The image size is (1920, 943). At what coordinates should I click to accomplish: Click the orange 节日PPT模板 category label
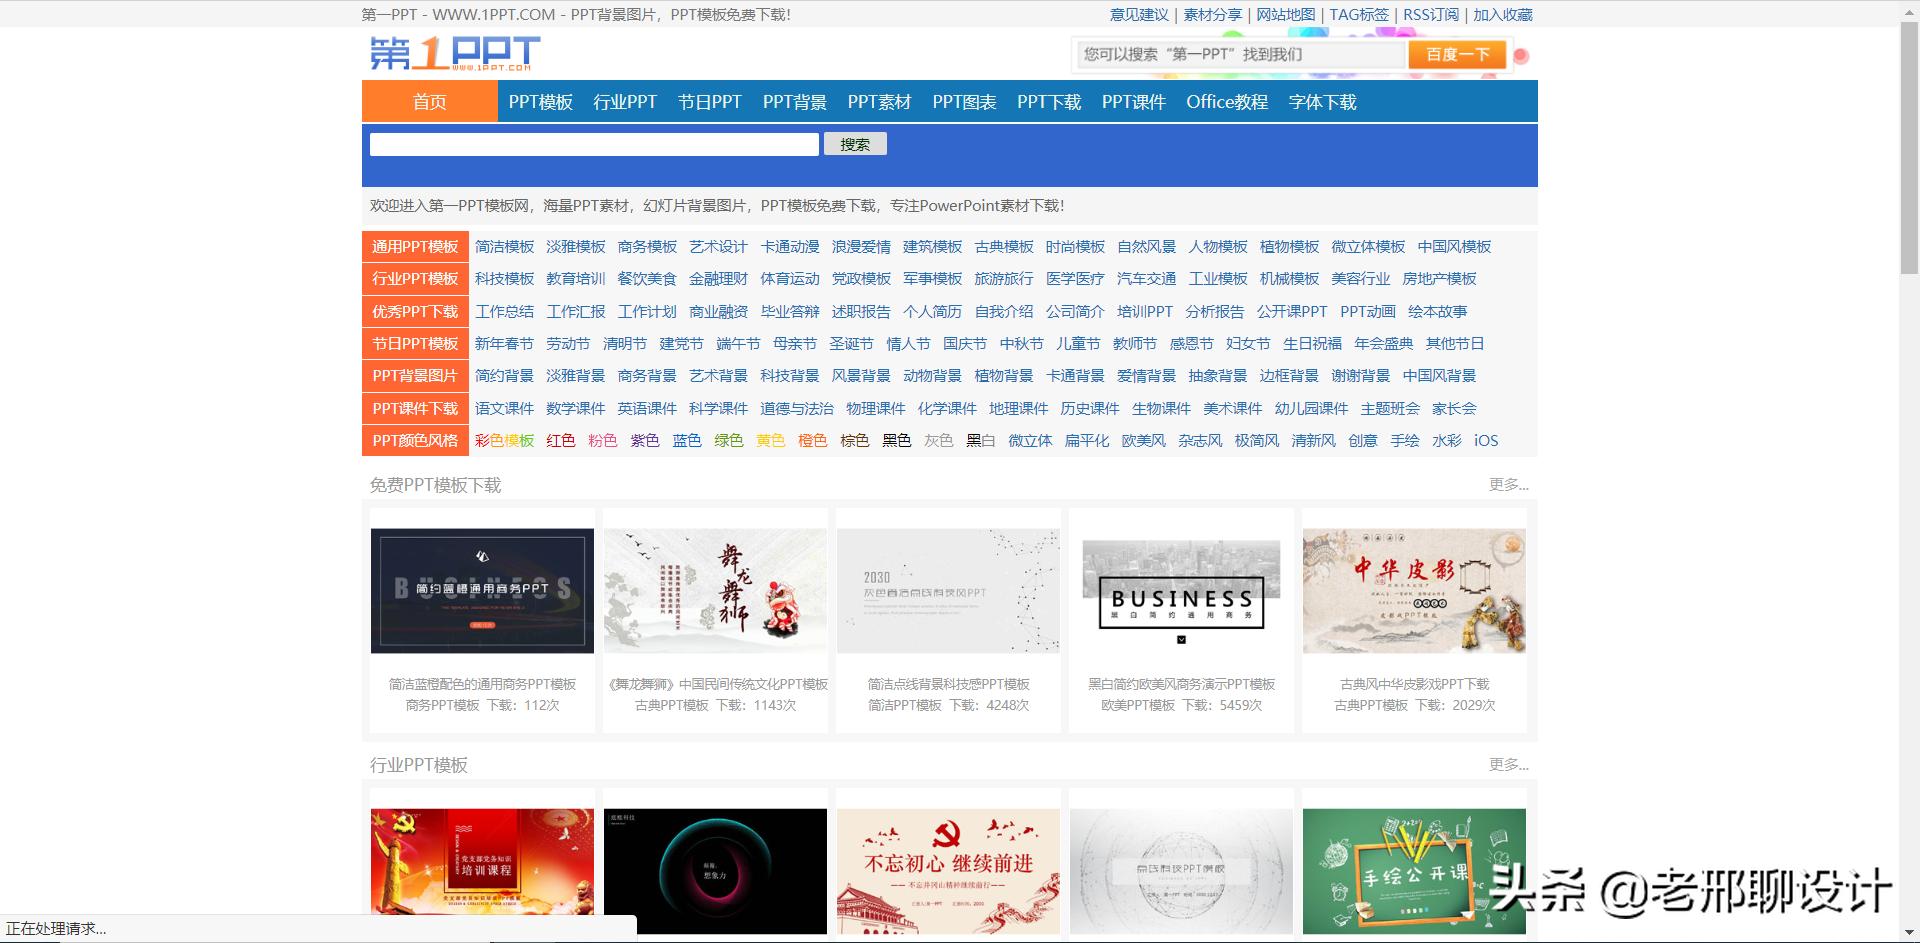(x=415, y=344)
